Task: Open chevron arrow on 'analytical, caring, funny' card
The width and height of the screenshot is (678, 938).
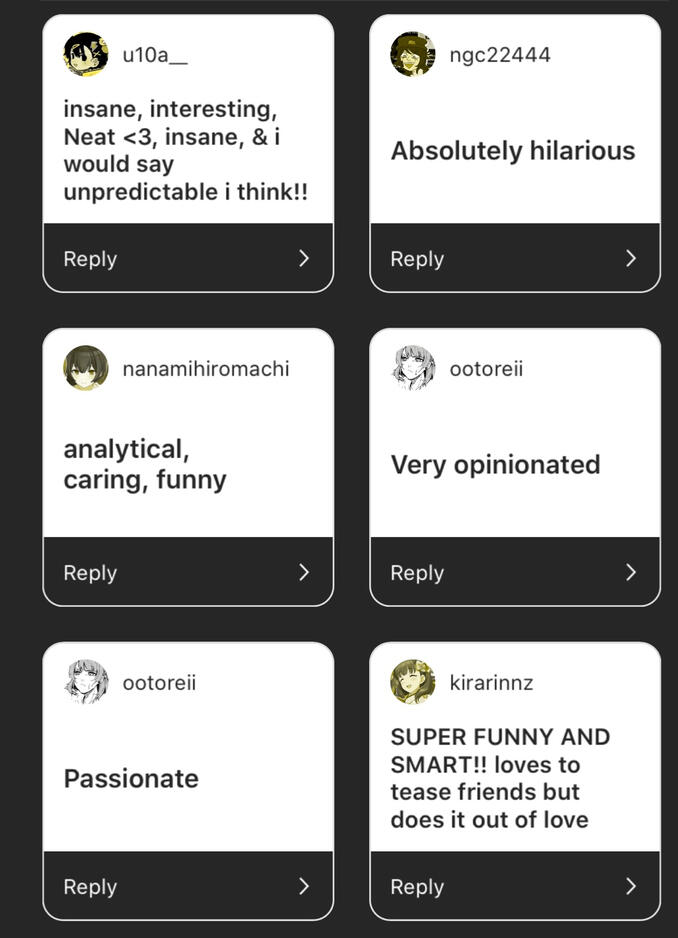Action: [304, 572]
